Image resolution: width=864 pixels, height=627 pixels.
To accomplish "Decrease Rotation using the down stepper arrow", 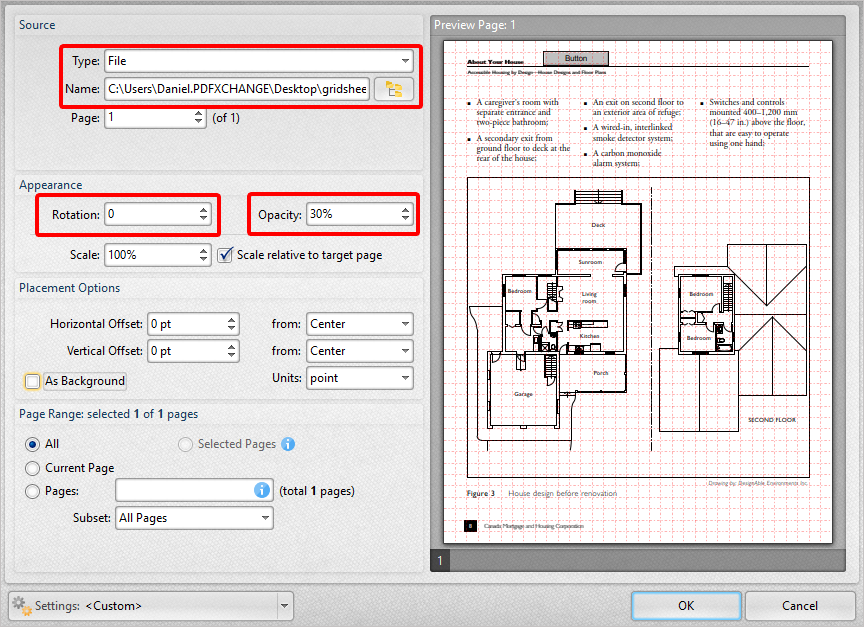I will click(x=204, y=219).
